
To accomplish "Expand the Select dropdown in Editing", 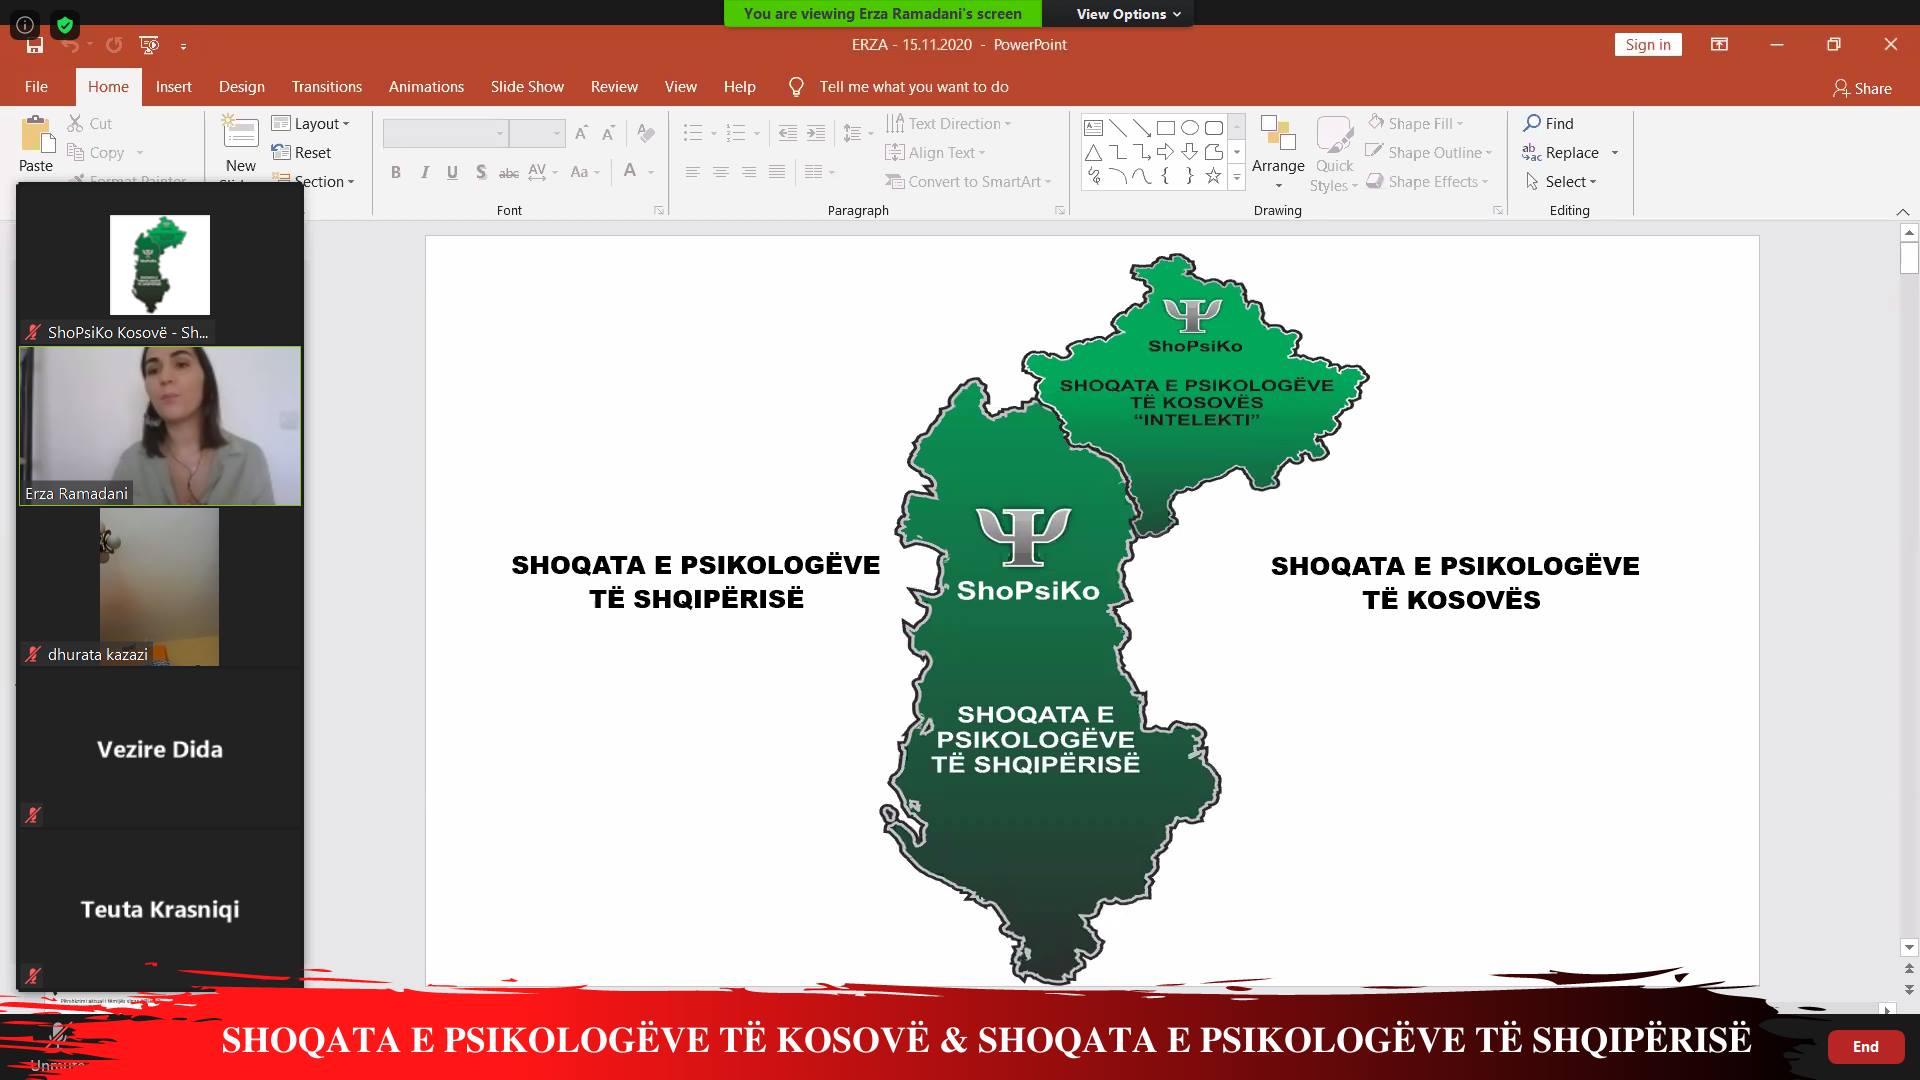I will [1561, 181].
